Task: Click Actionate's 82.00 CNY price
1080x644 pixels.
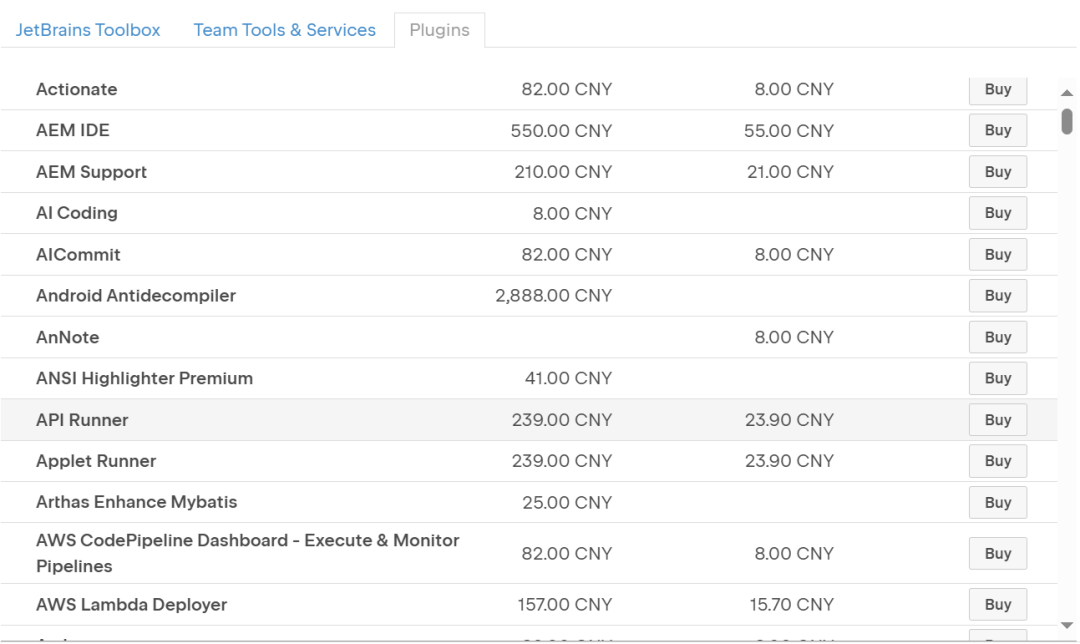Action: tap(567, 89)
